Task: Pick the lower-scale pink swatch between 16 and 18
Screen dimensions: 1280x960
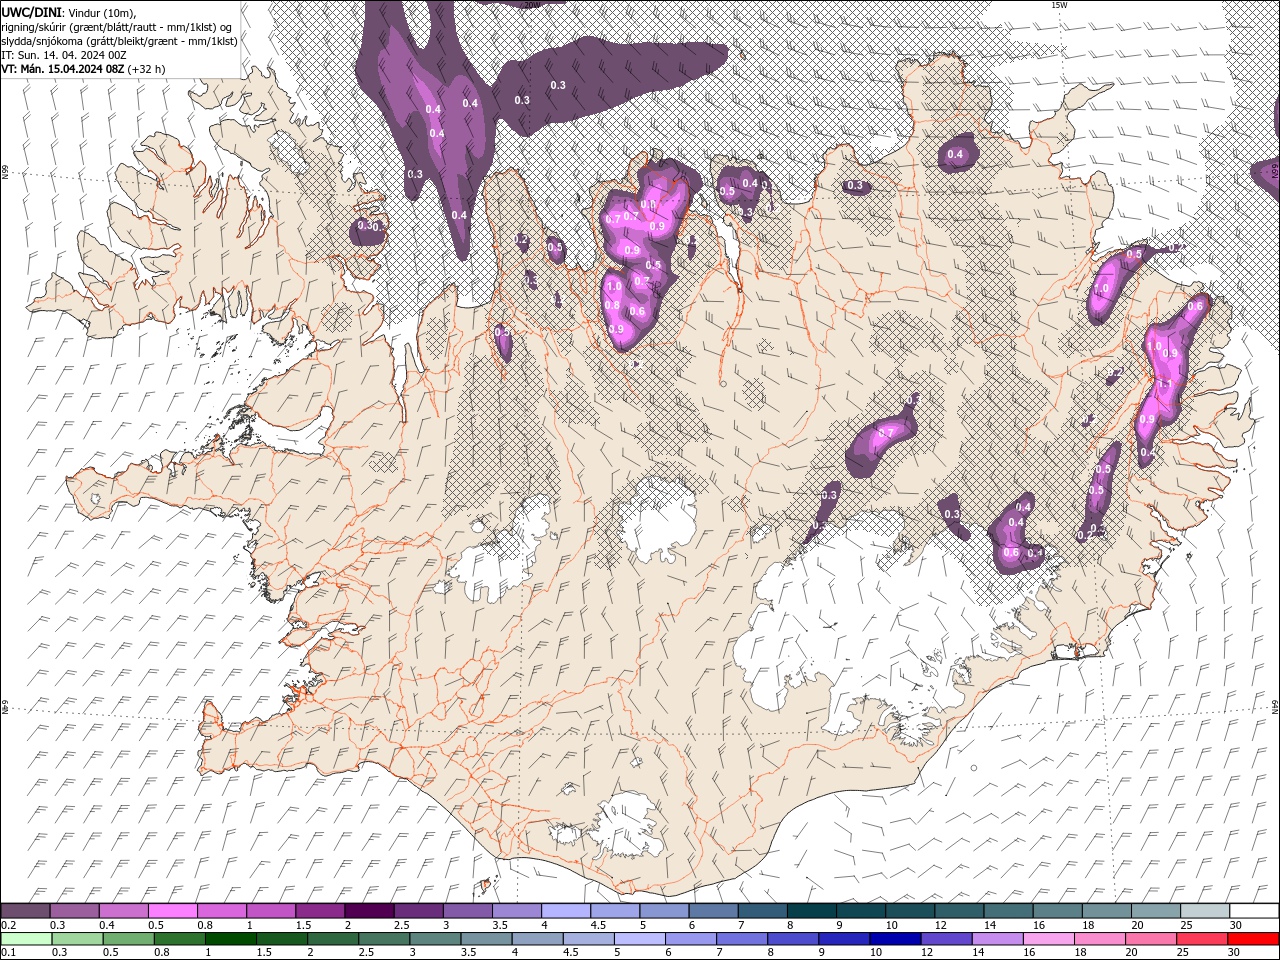Action: tap(1048, 938)
